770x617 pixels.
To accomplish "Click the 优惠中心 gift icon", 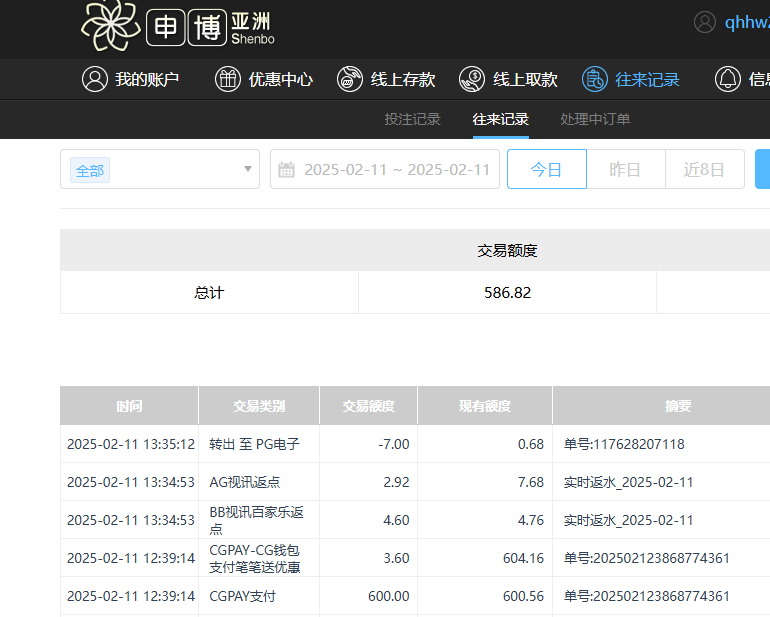I will click(x=228, y=80).
